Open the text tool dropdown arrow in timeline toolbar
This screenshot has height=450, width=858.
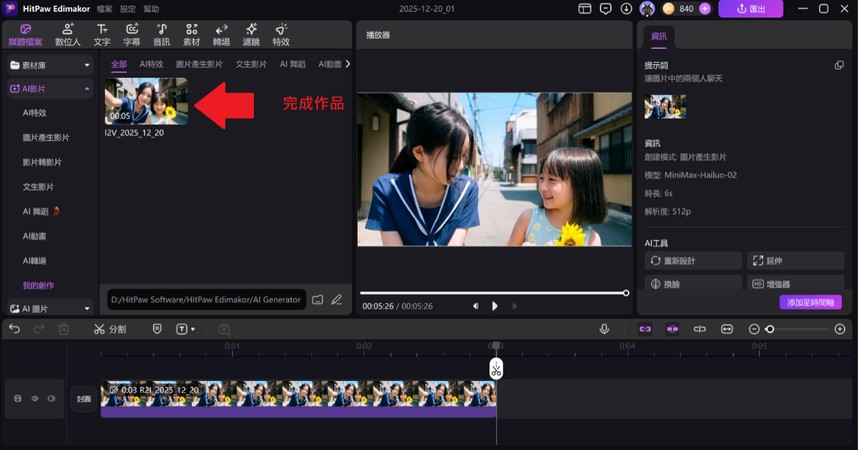point(193,329)
